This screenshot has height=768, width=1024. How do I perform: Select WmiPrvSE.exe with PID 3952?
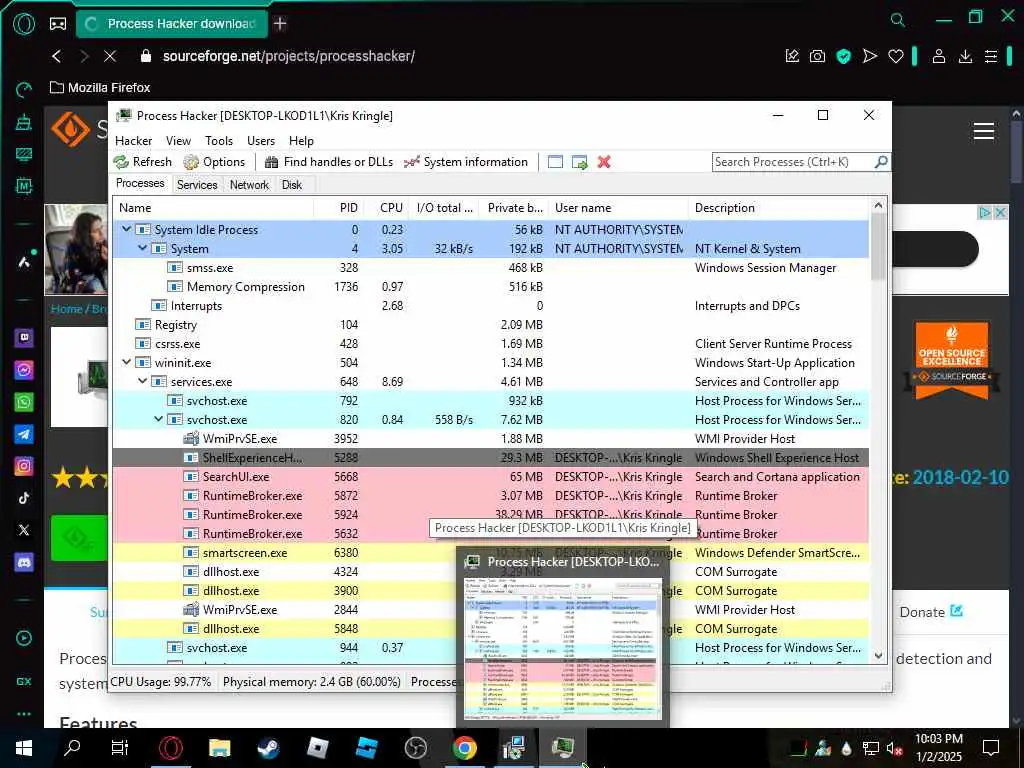pyautogui.click(x=490, y=439)
